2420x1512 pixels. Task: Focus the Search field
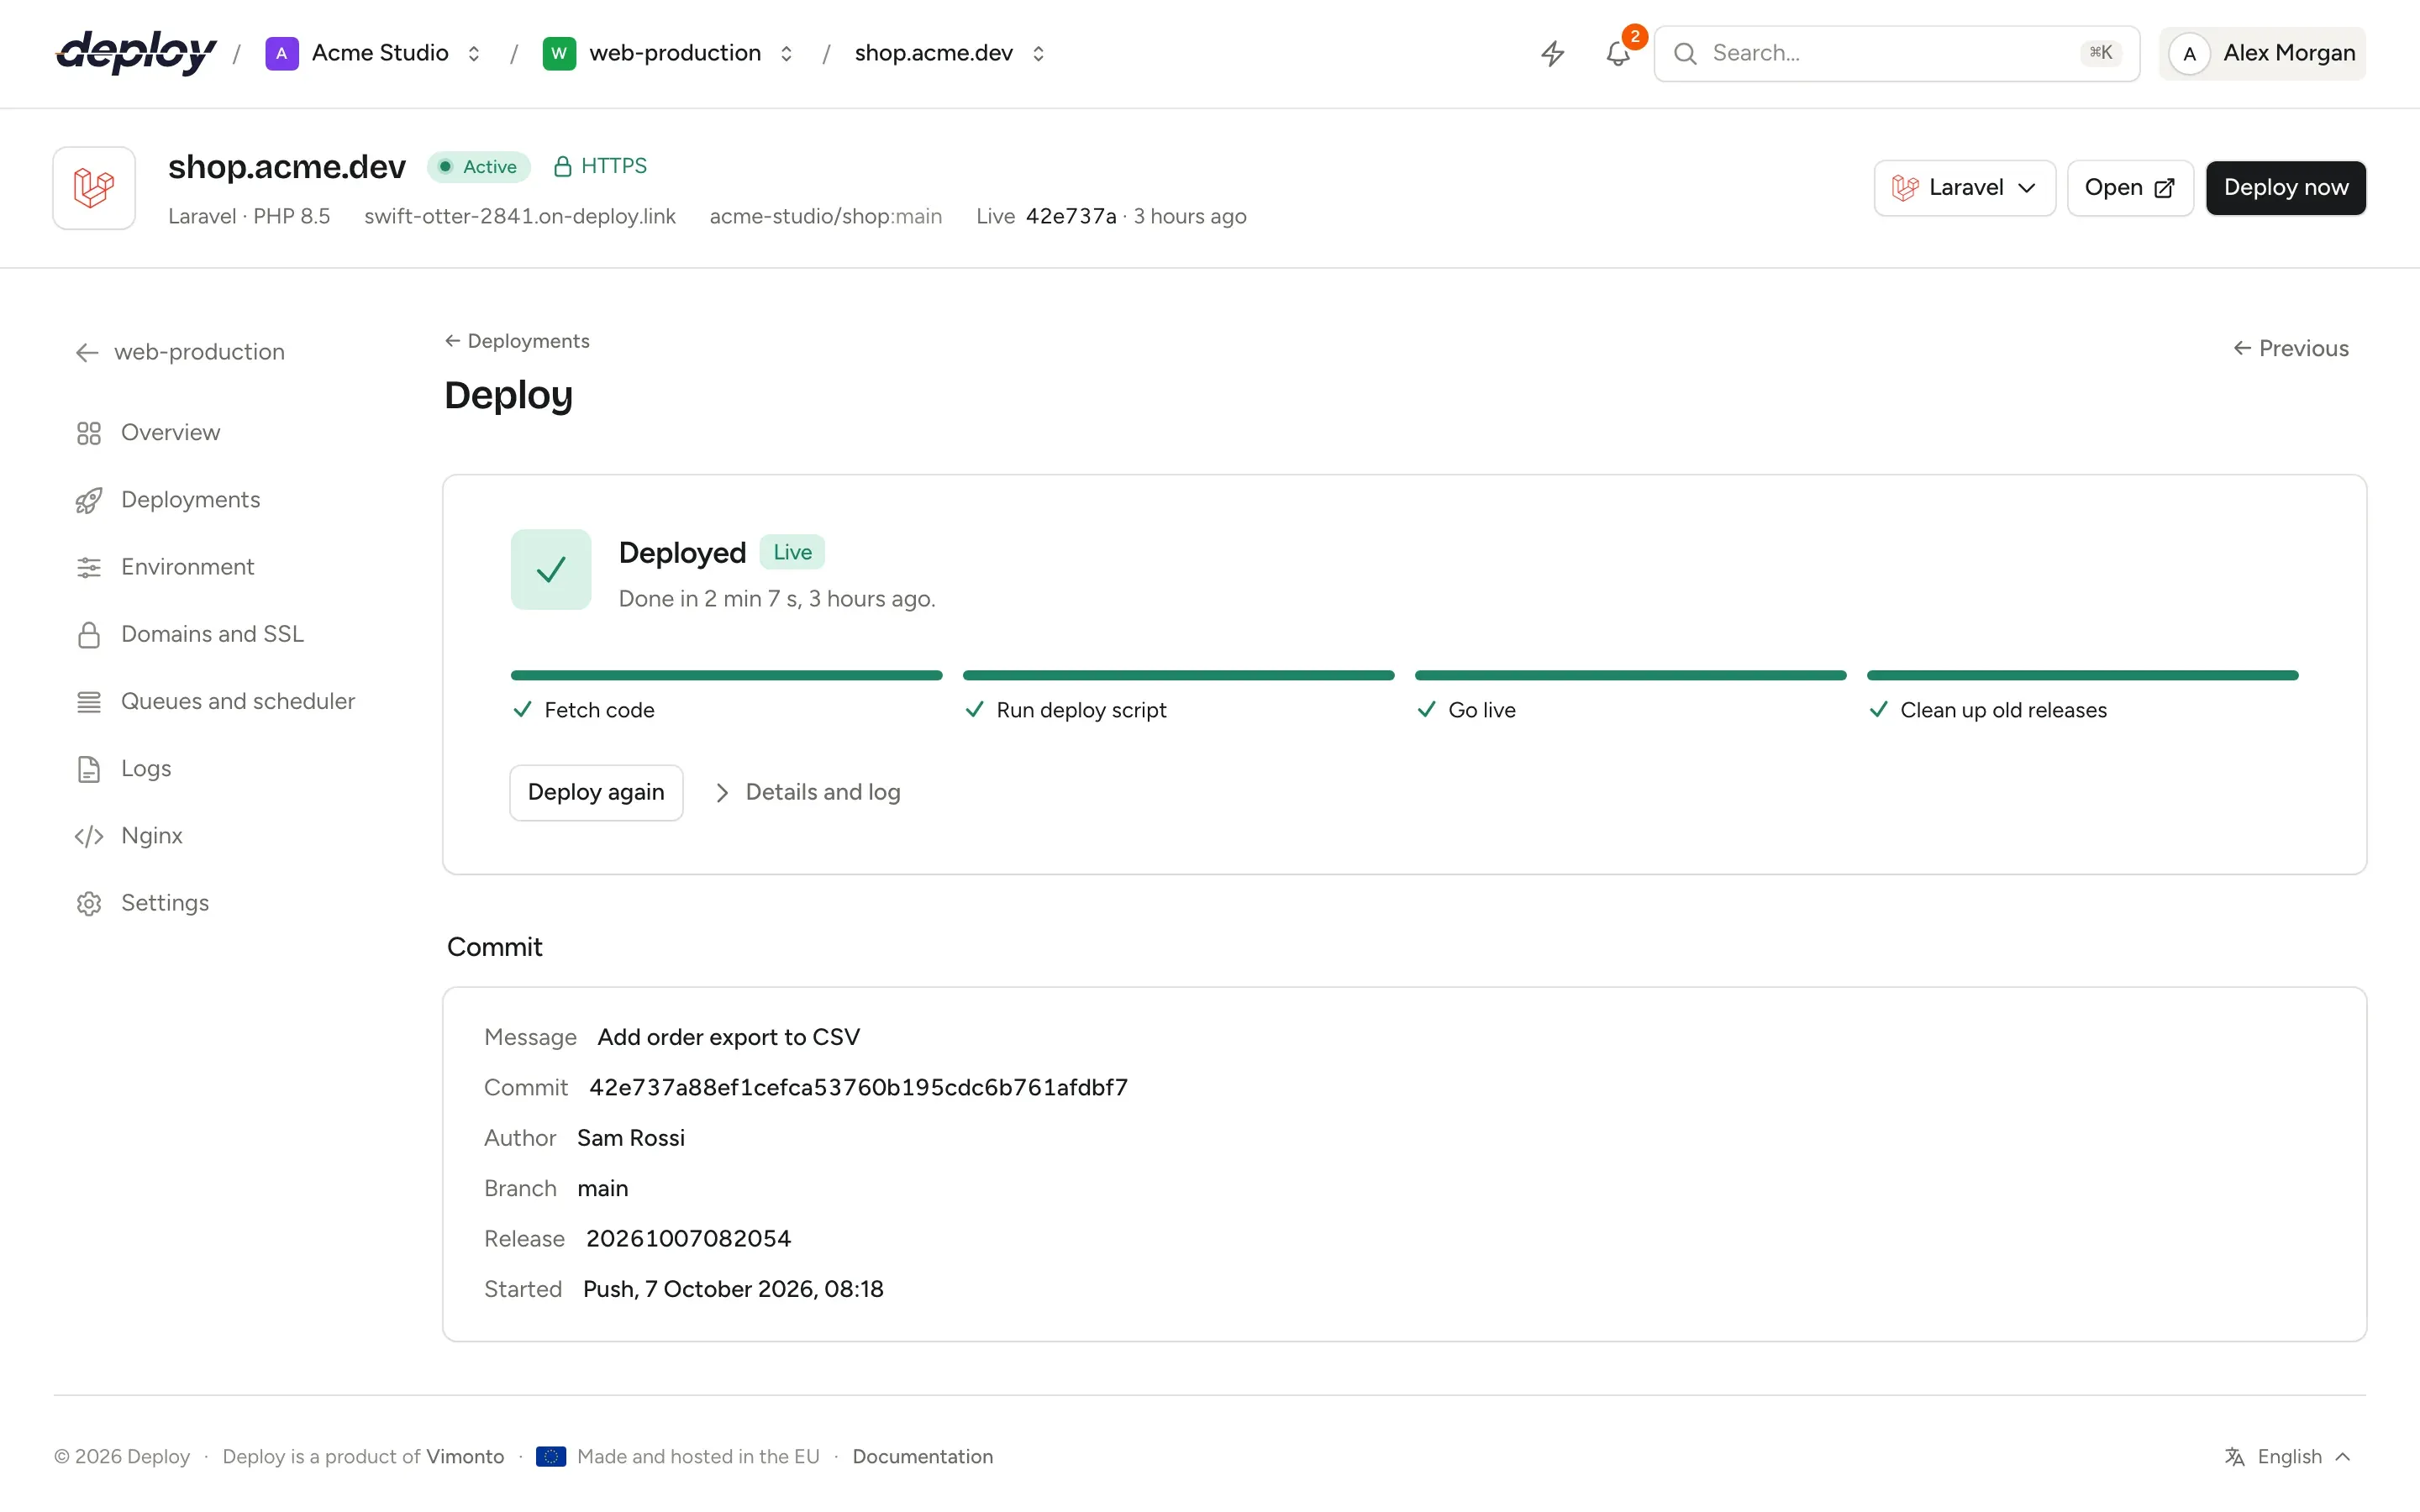(x=1896, y=53)
